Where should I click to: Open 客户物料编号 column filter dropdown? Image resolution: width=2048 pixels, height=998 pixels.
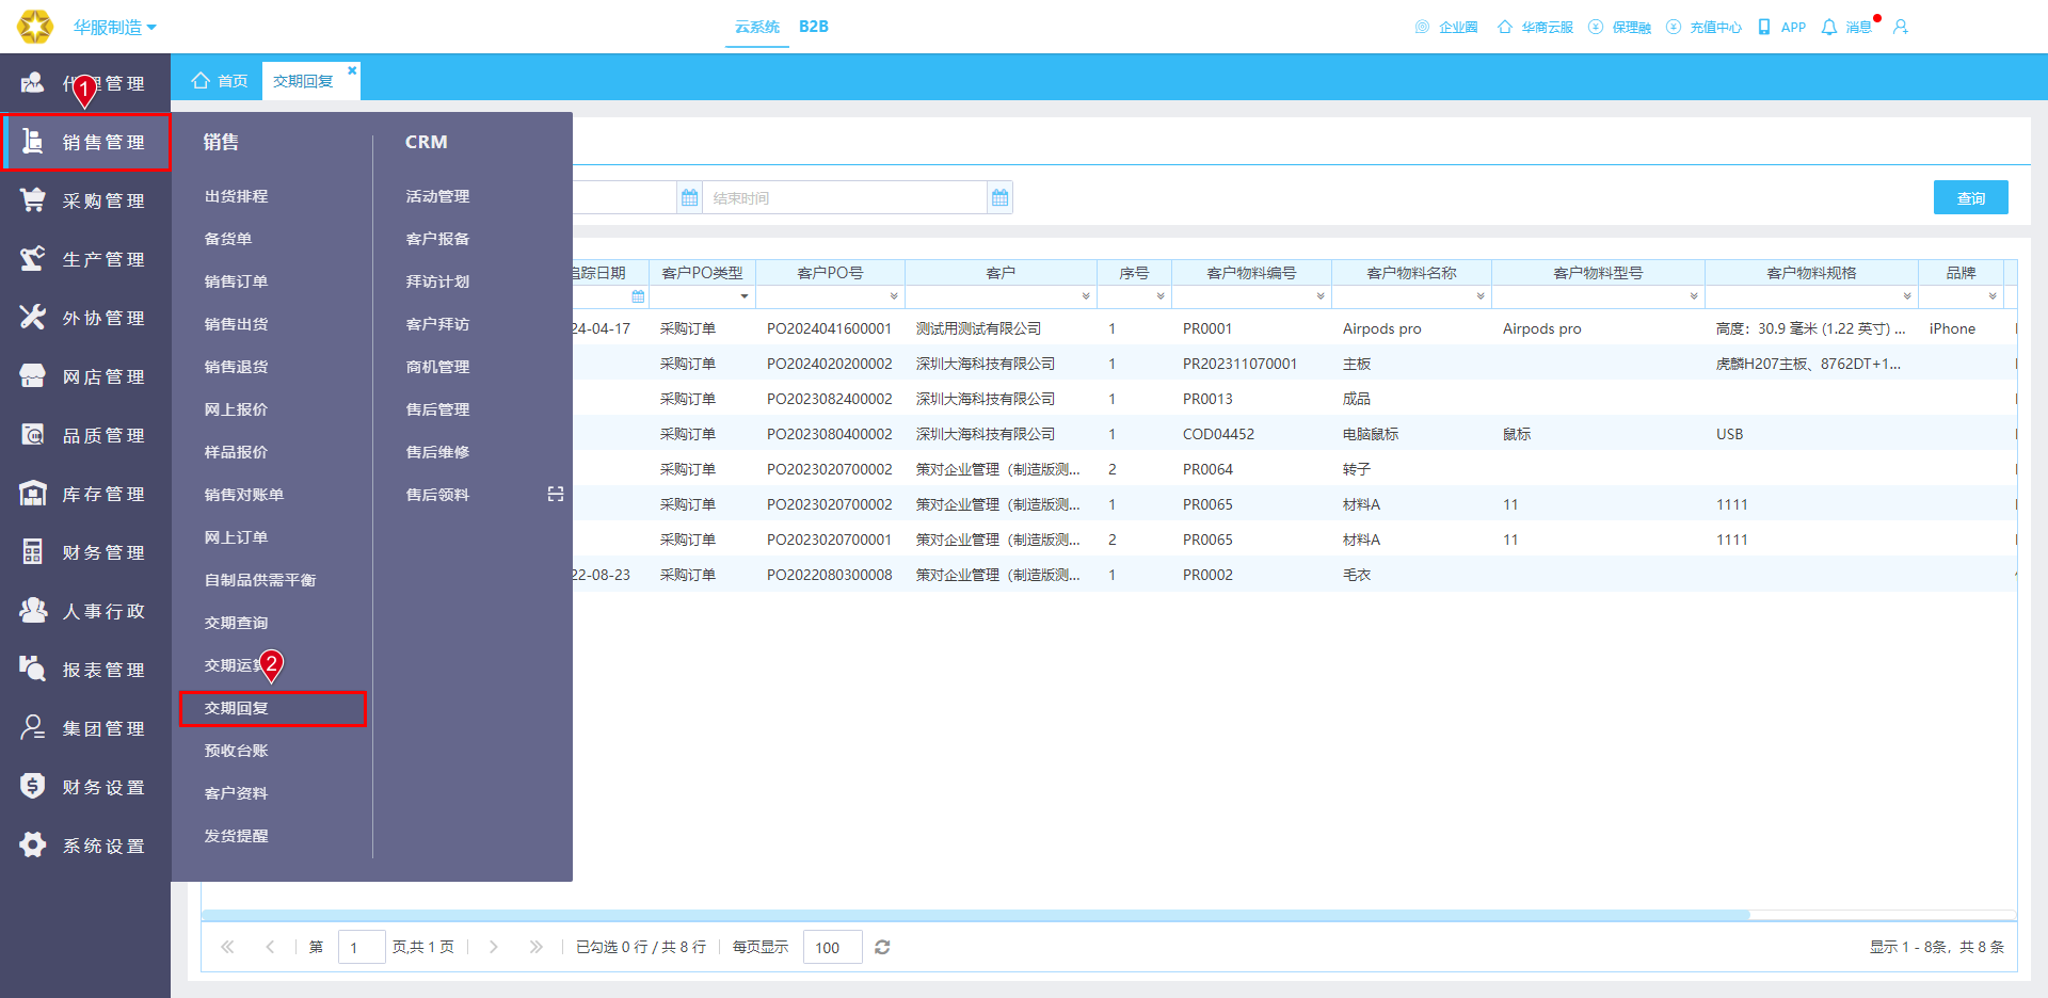point(1320,297)
